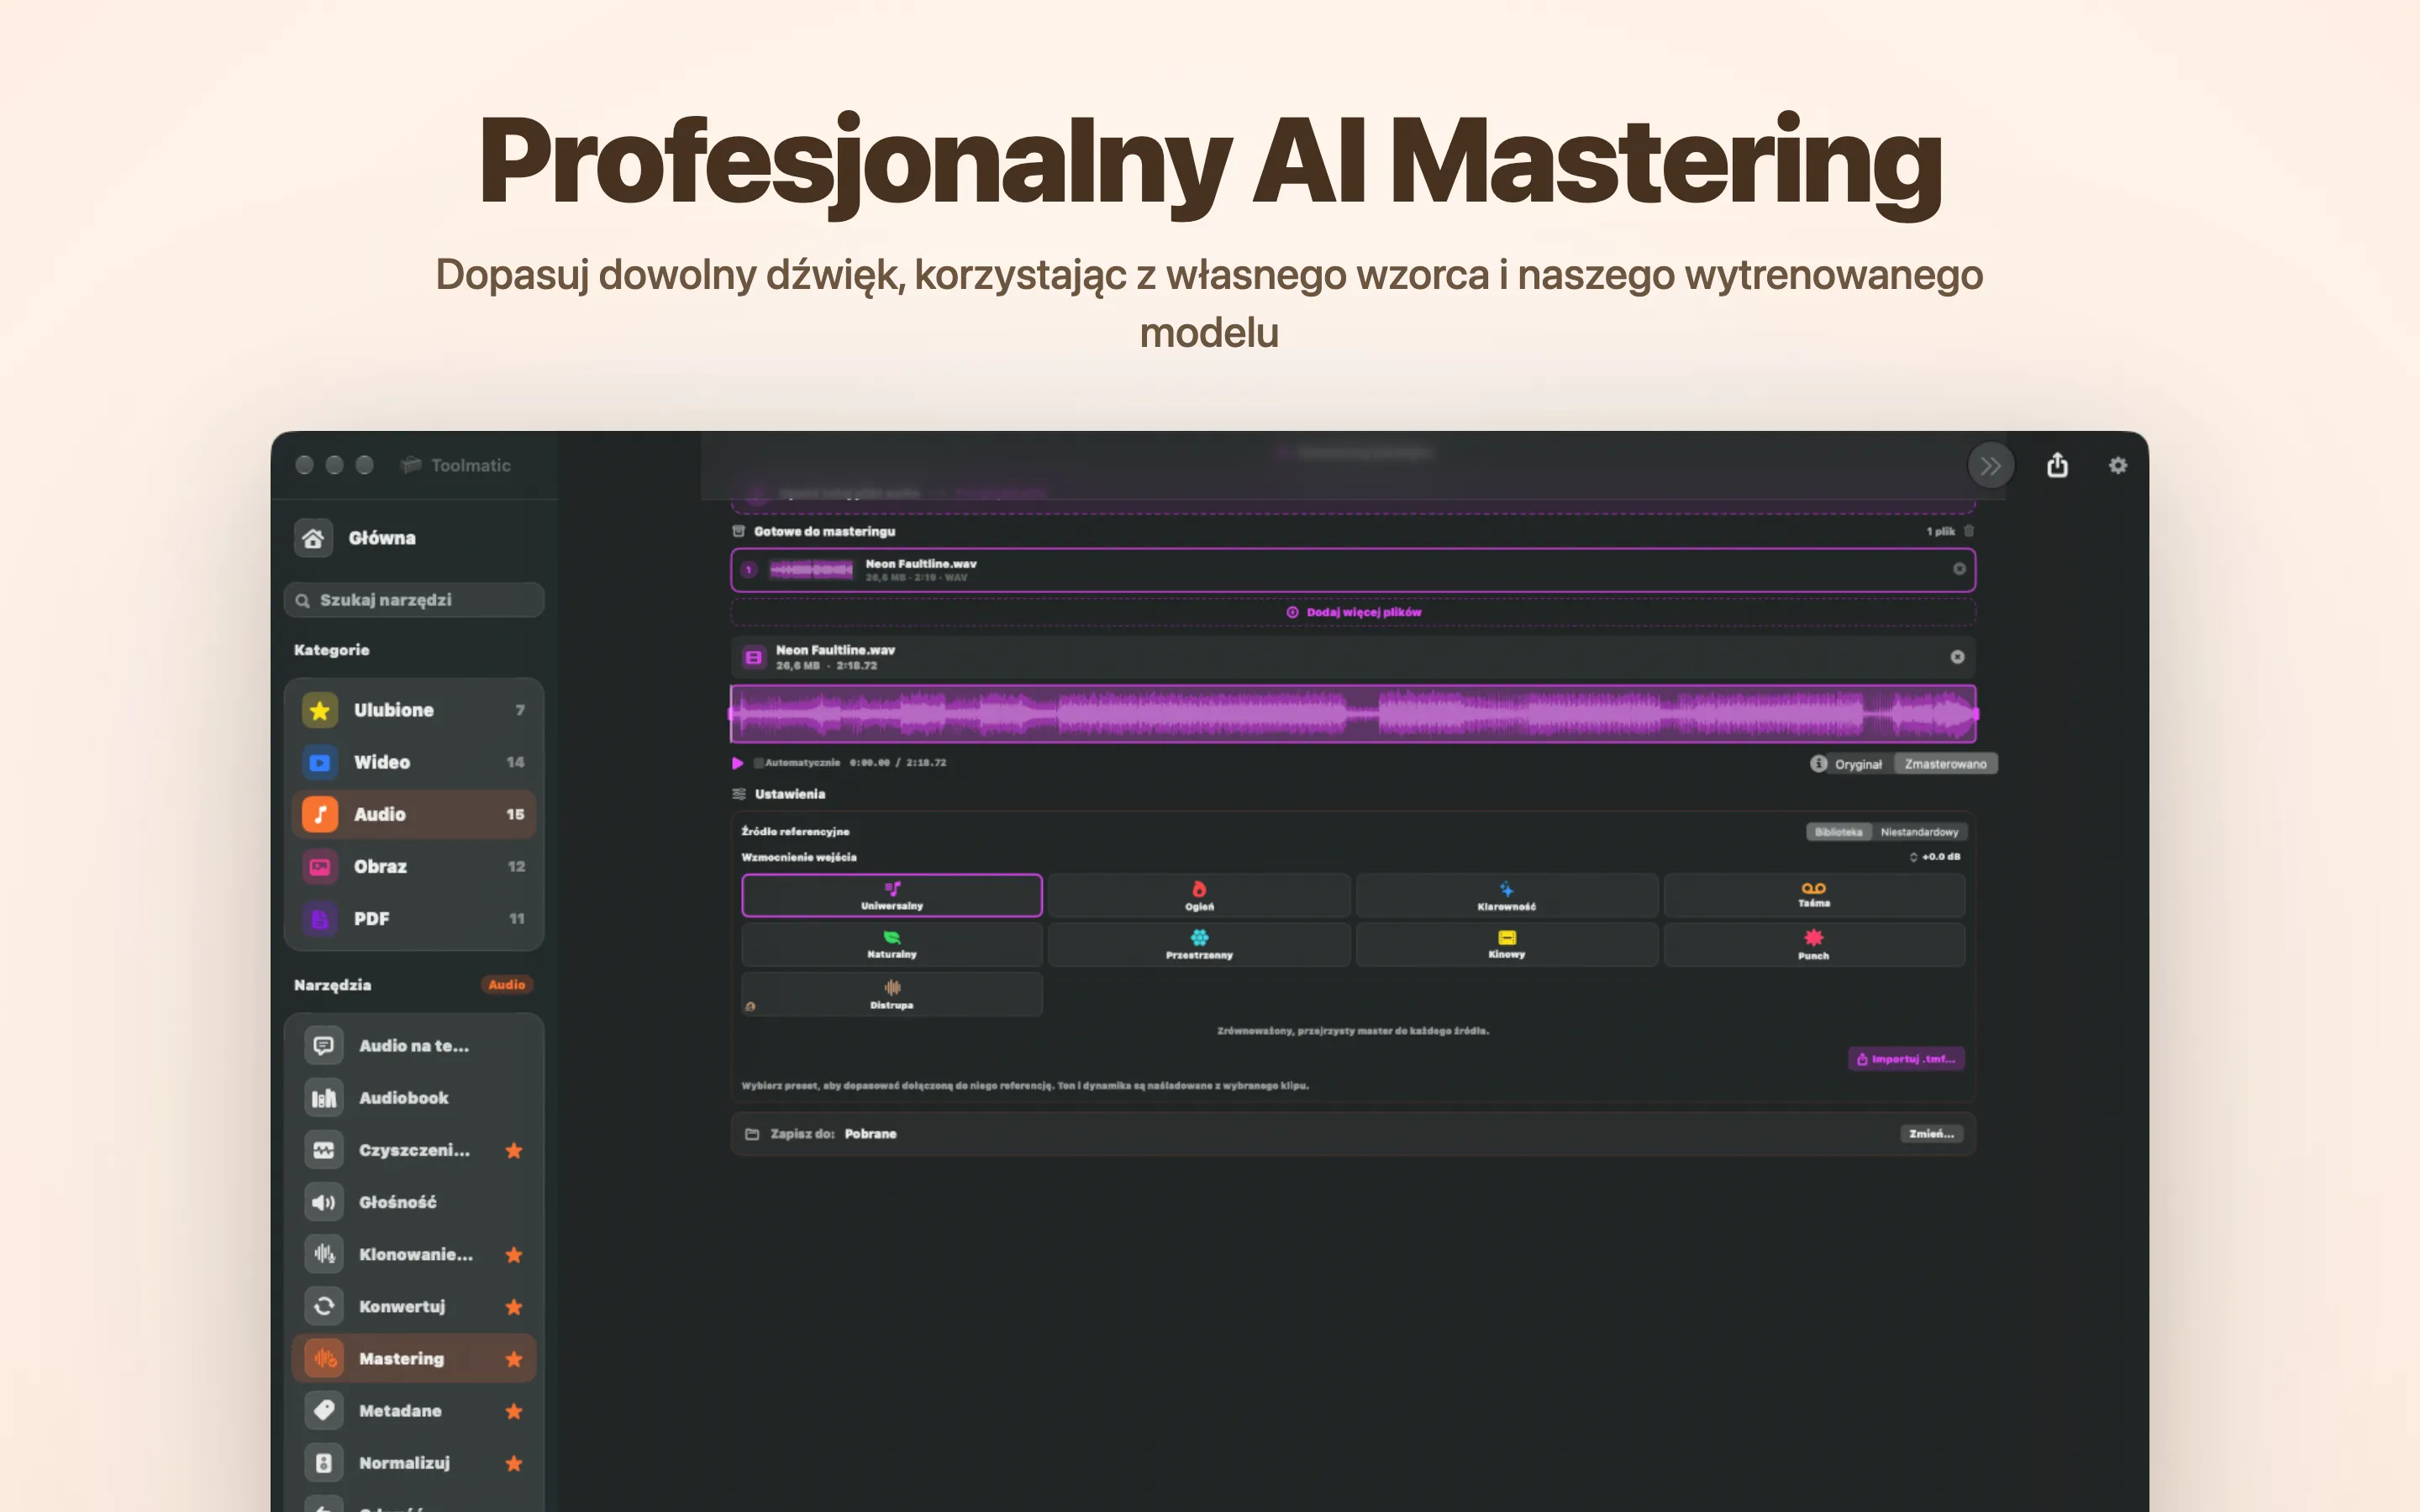Open the Audio na tekst tool
The width and height of the screenshot is (2420, 1512).
pyautogui.click(x=414, y=1046)
